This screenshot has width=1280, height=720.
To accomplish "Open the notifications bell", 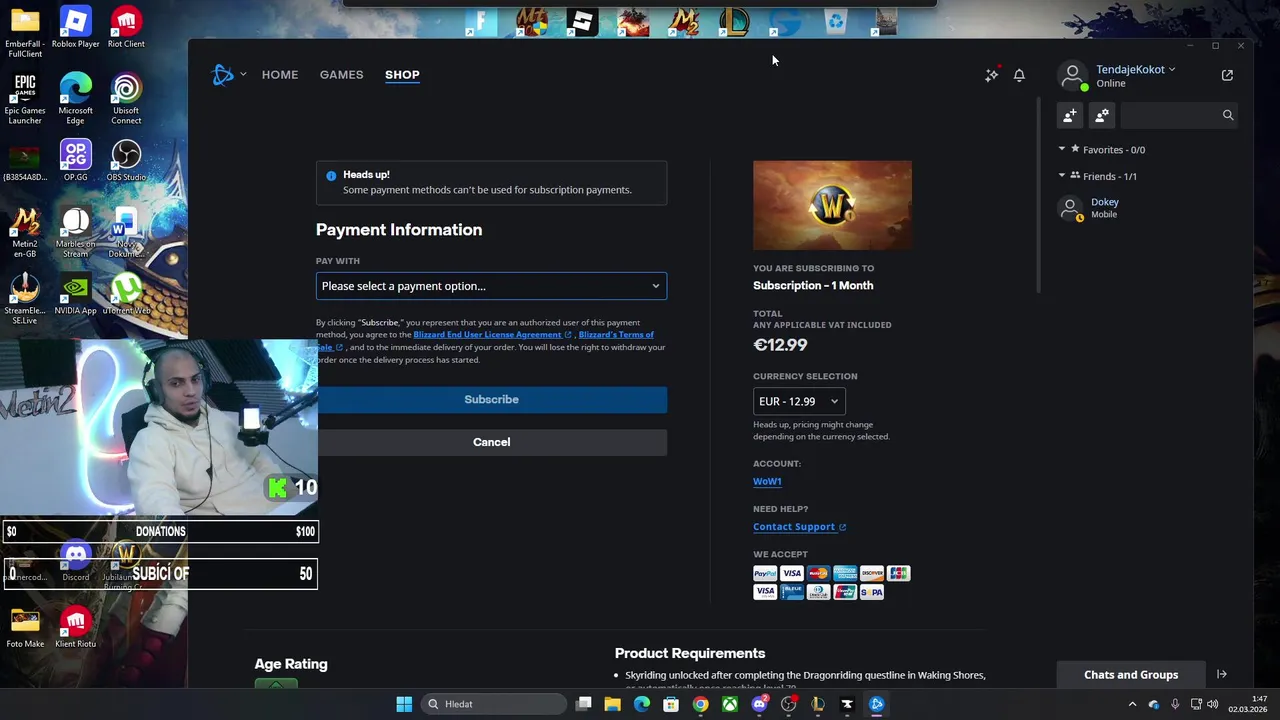I will tap(1019, 75).
